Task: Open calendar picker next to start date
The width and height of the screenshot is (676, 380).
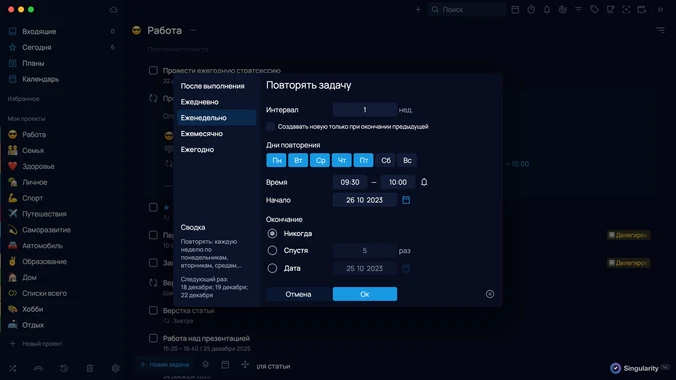Action: [x=406, y=200]
